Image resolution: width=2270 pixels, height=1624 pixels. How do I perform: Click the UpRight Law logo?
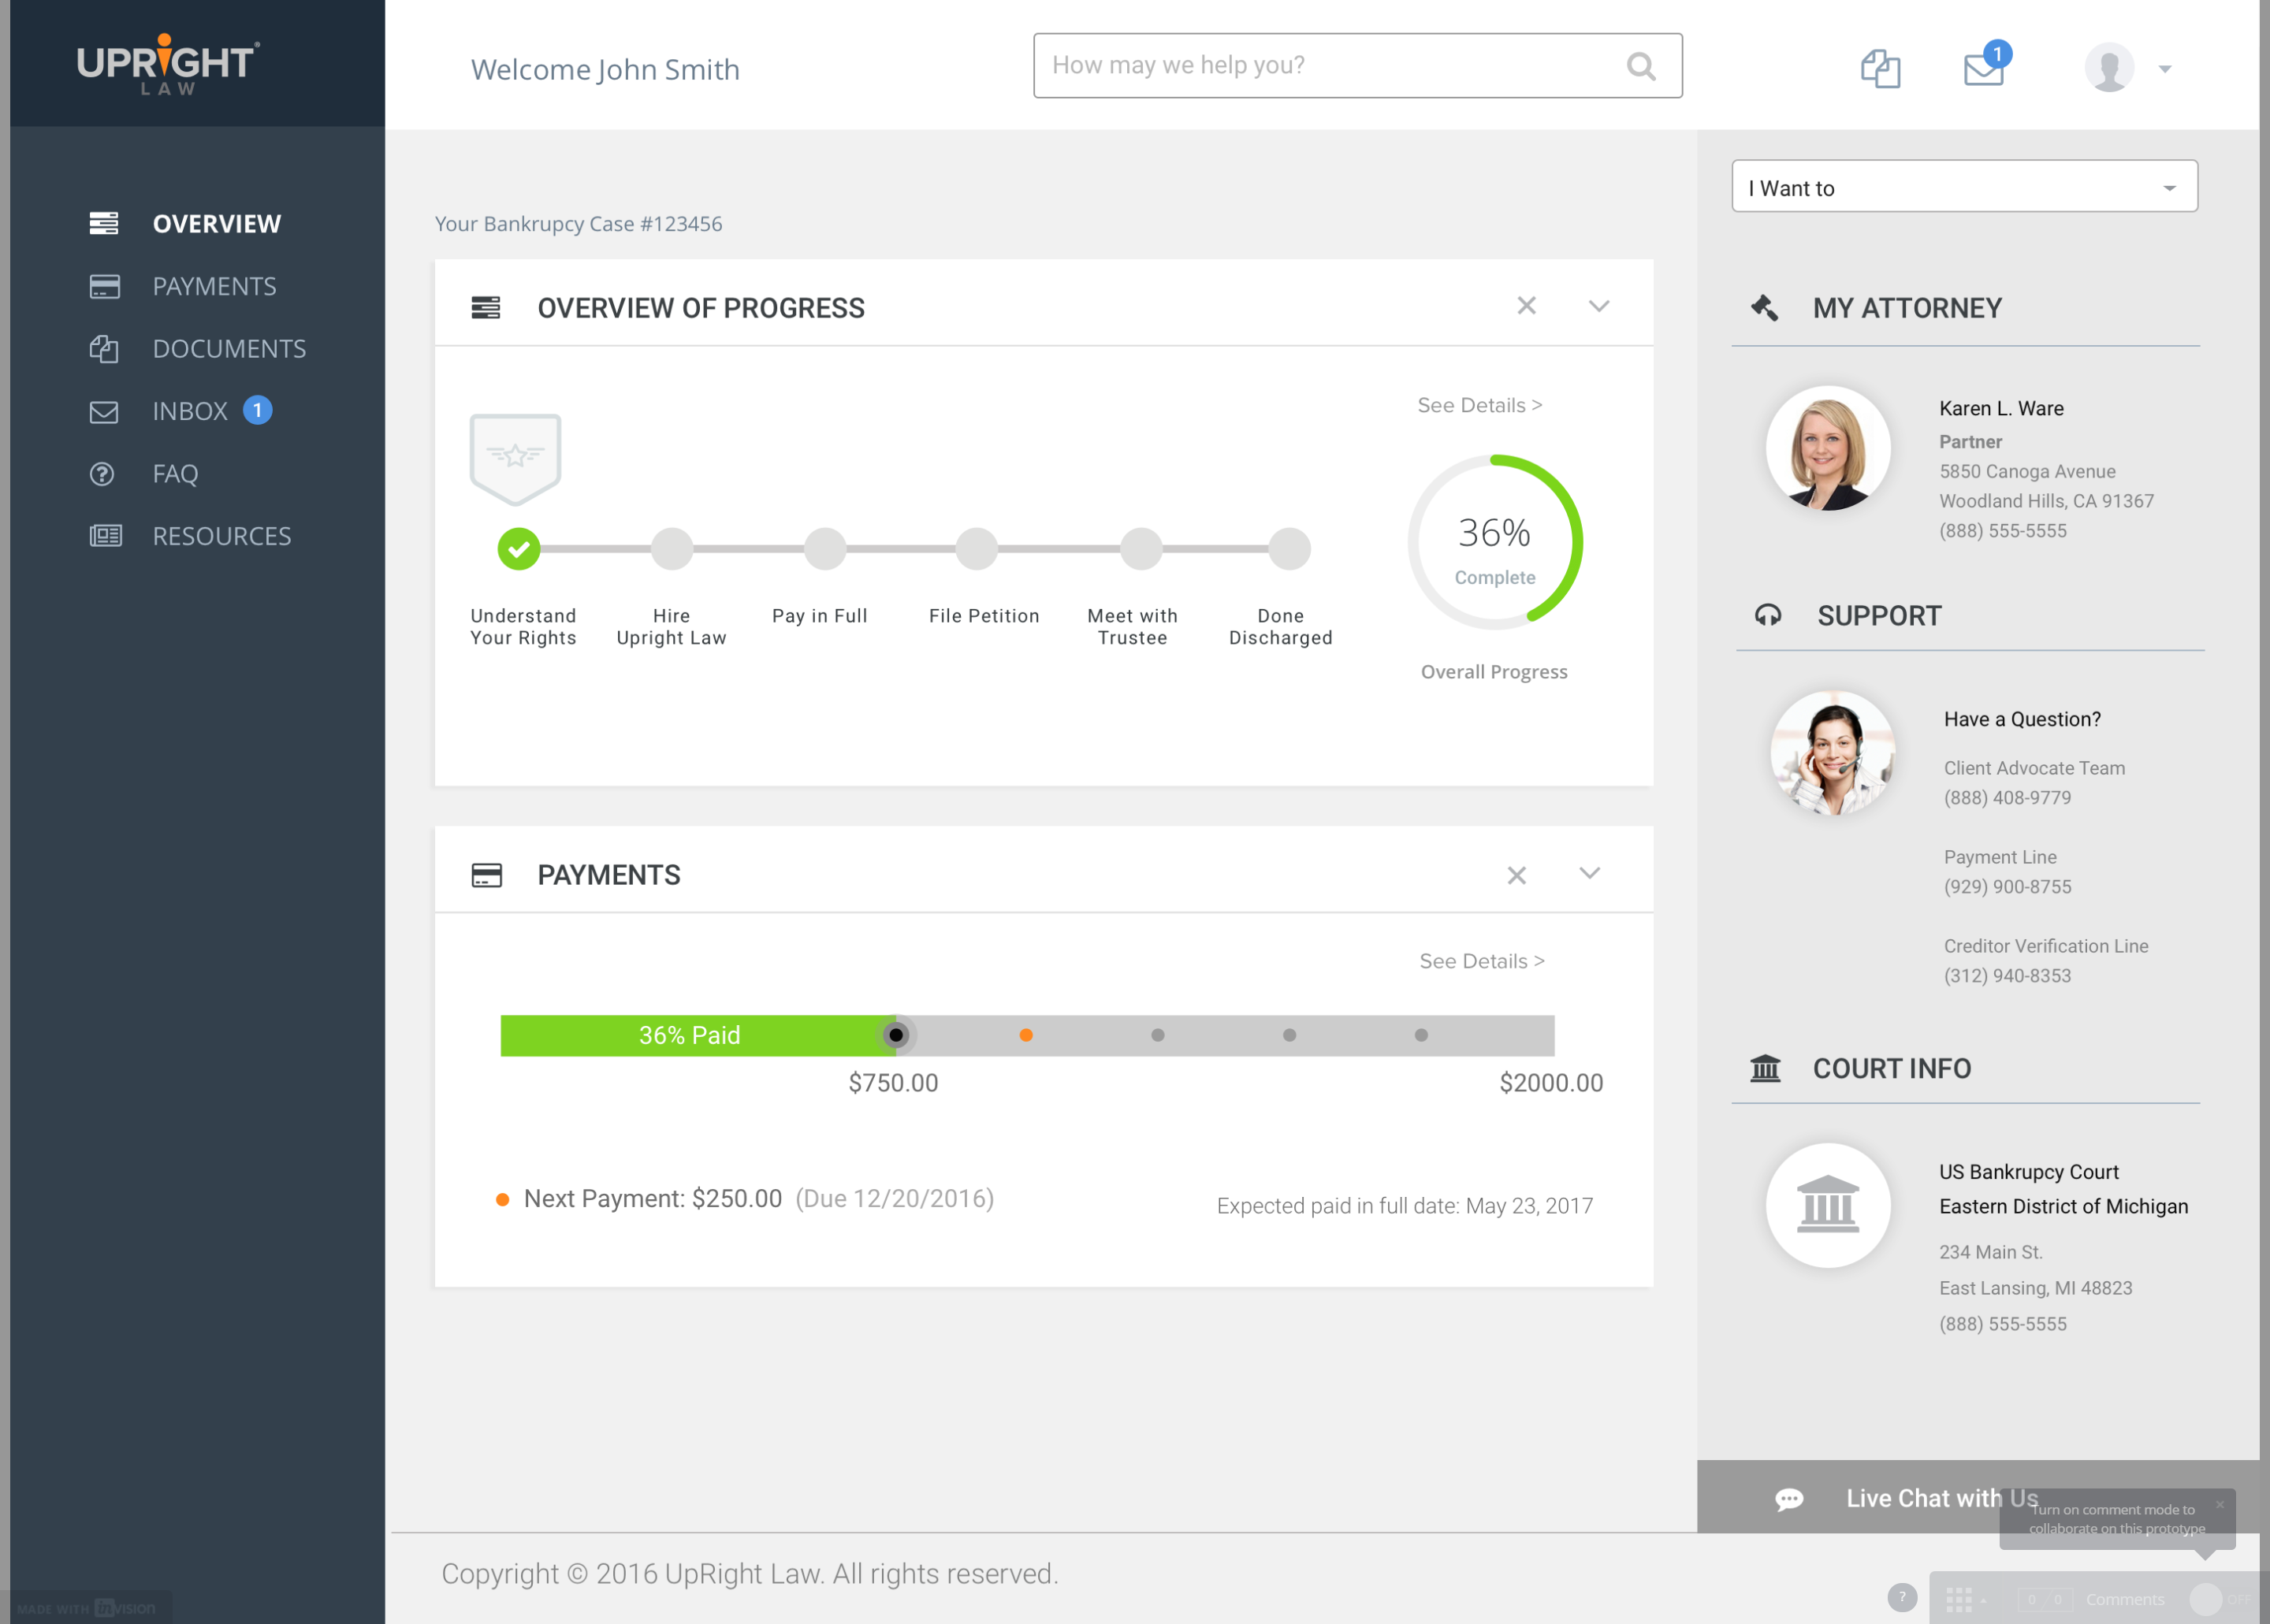click(x=168, y=65)
